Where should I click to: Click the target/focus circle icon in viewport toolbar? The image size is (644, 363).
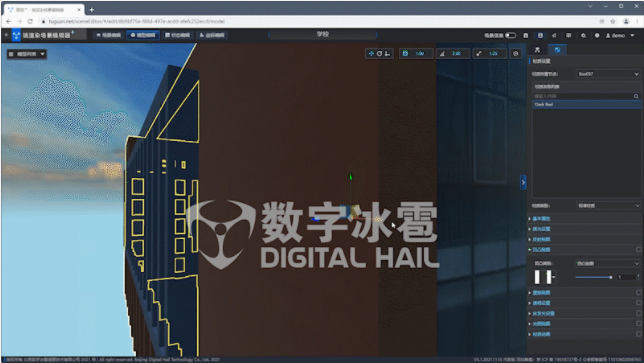coord(516,53)
